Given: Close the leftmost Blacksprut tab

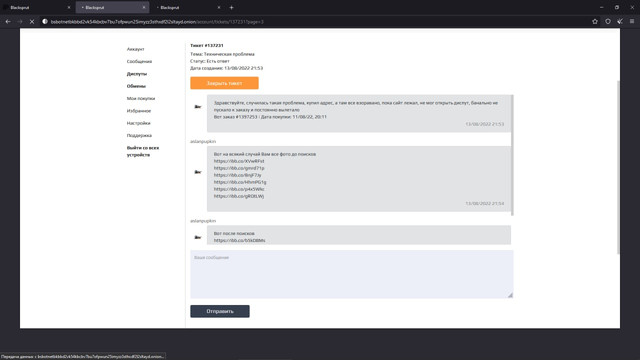Looking at the screenshot, I should [69, 7].
